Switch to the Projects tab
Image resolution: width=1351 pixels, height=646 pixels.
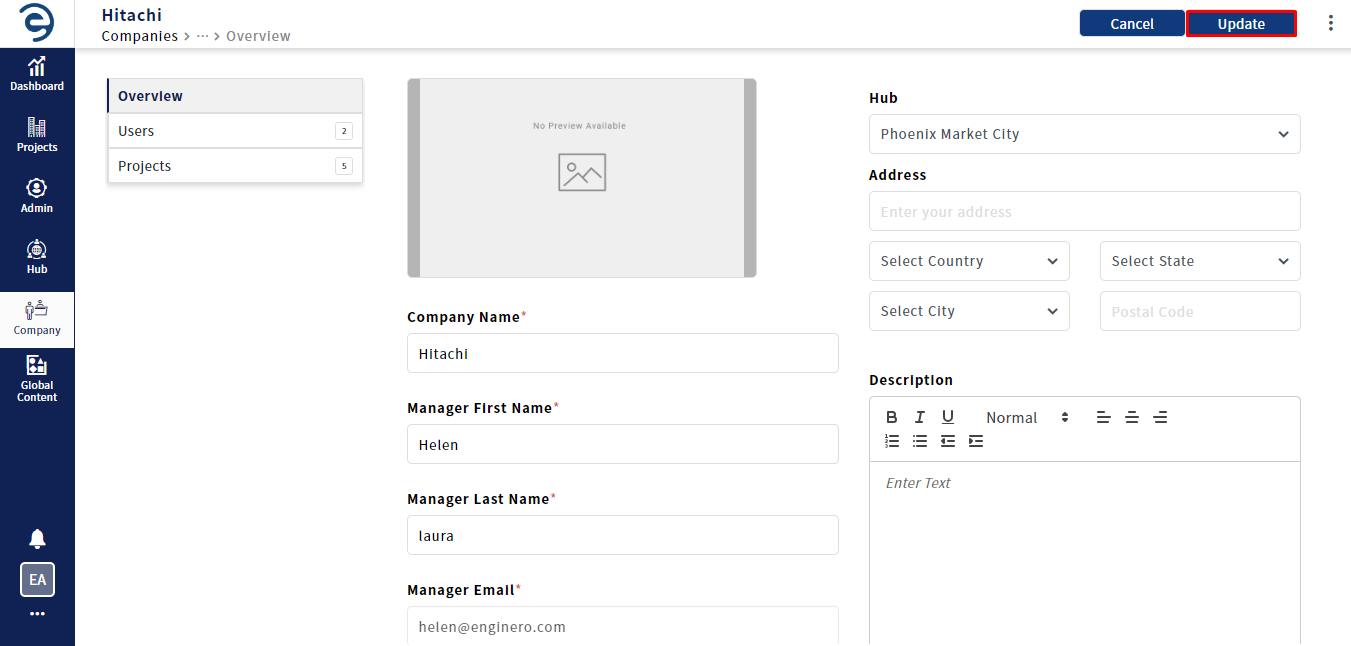(x=235, y=166)
